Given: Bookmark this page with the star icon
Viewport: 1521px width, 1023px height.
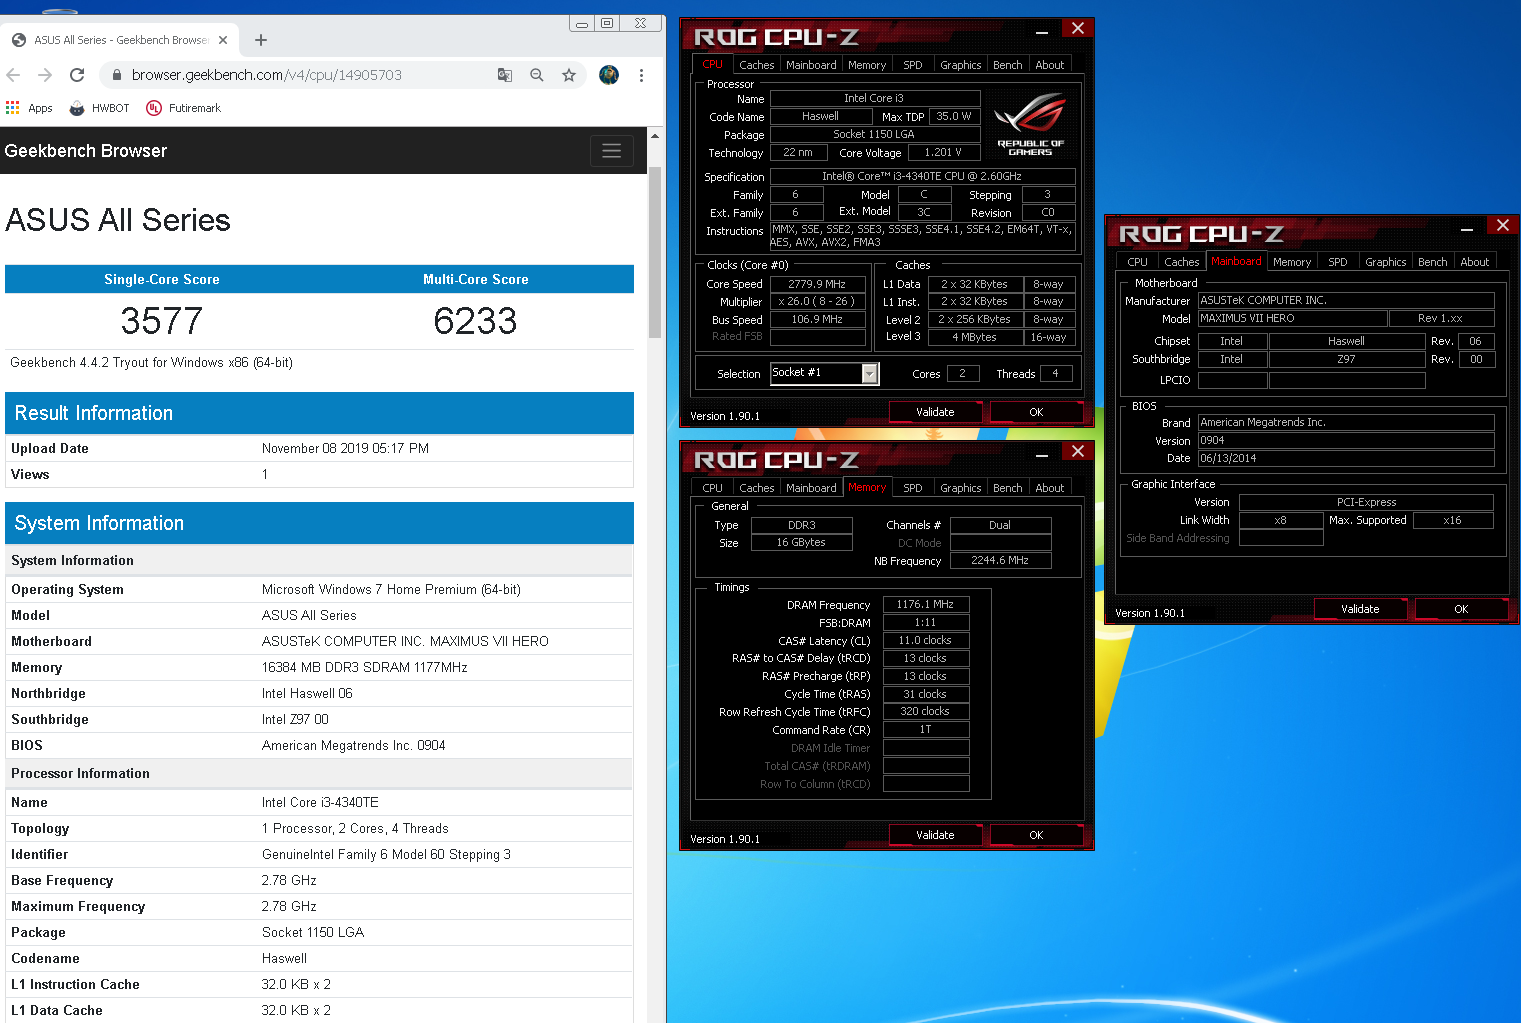Looking at the screenshot, I should [x=569, y=75].
